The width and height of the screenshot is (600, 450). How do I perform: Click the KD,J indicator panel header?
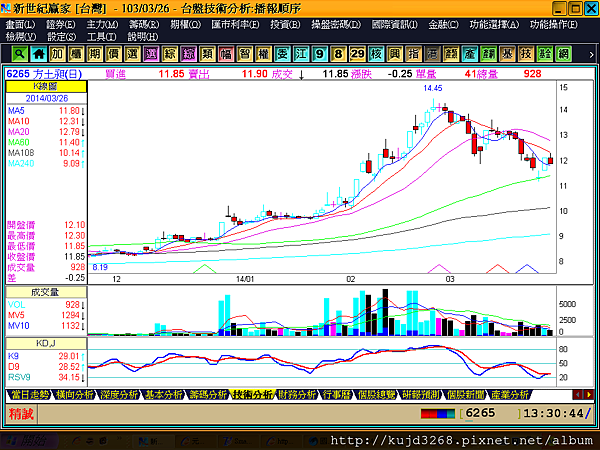pos(46,343)
